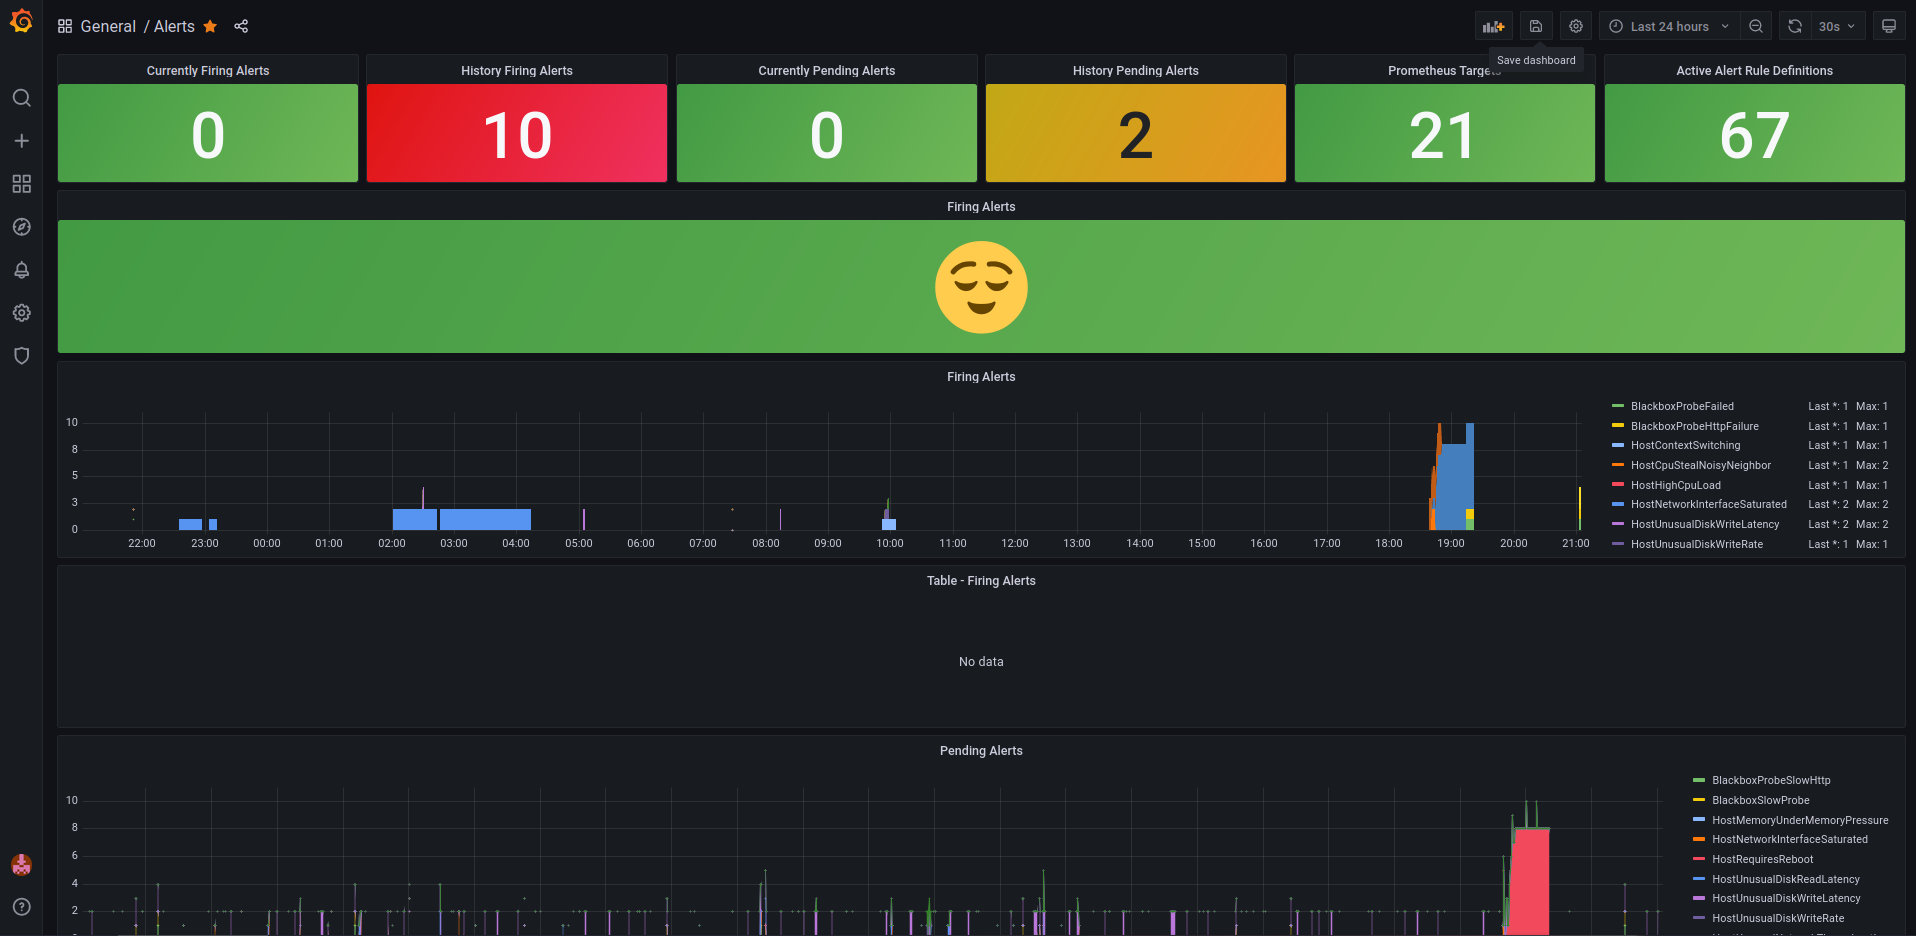Open Currently Pending Alerts panel title menu
1916x936 pixels.
(827, 71)
